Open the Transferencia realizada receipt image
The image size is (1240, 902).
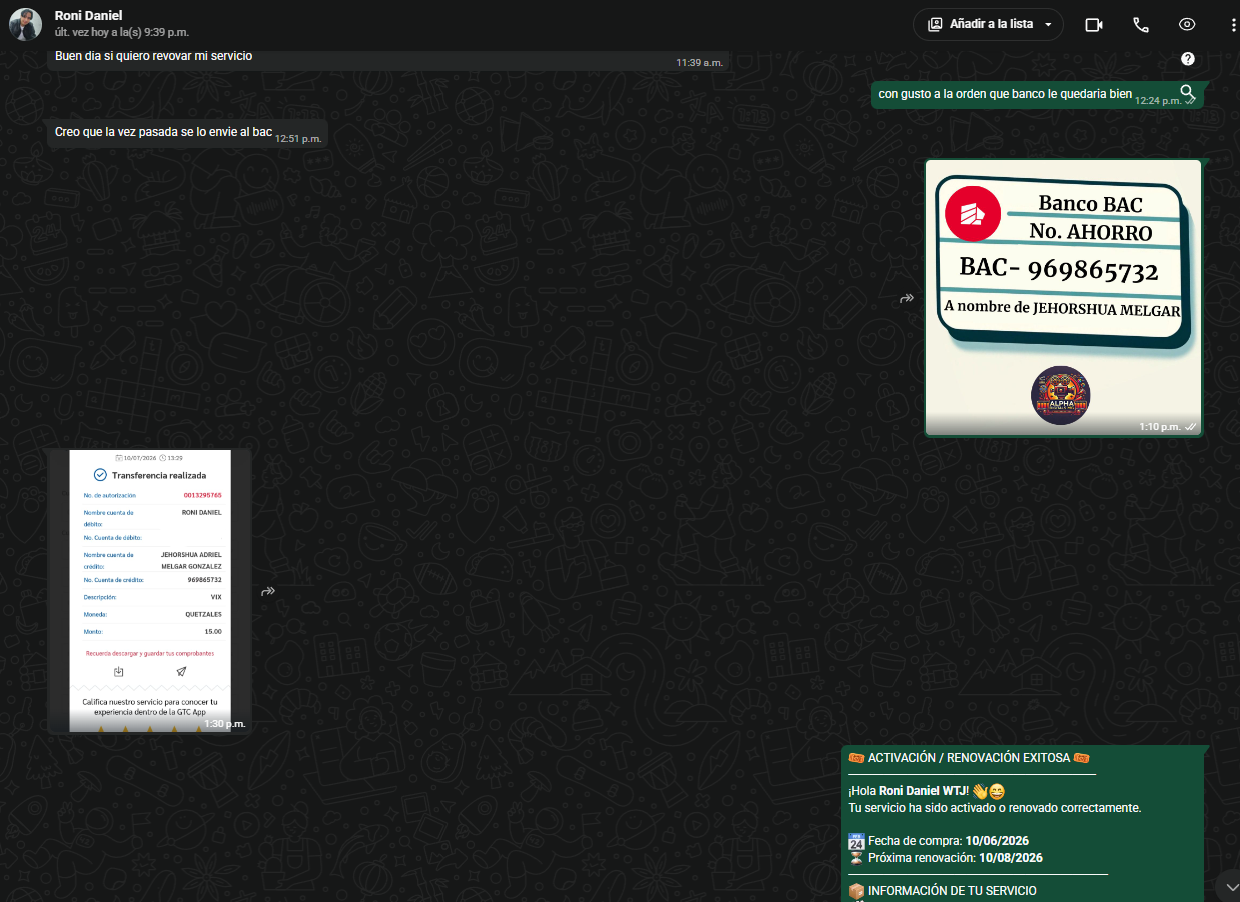pyautogui.click(x=150, y=591)
